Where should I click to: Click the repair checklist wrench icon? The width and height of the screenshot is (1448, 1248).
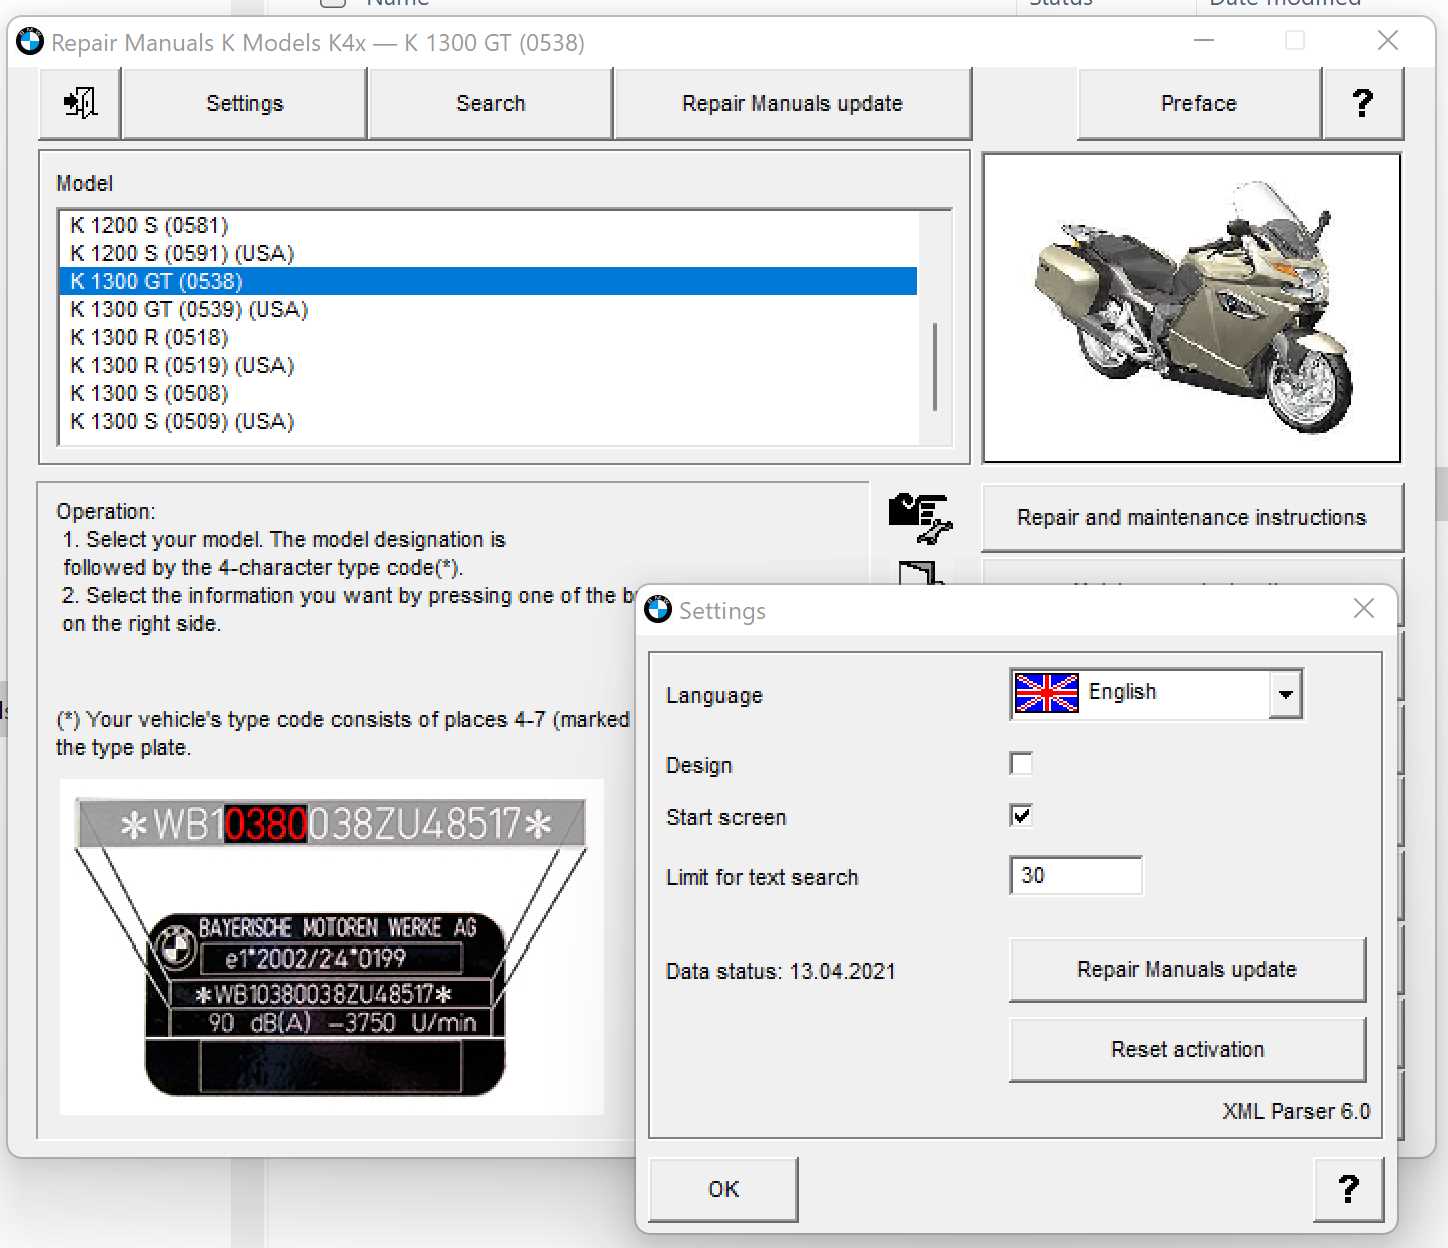point(920,518)
